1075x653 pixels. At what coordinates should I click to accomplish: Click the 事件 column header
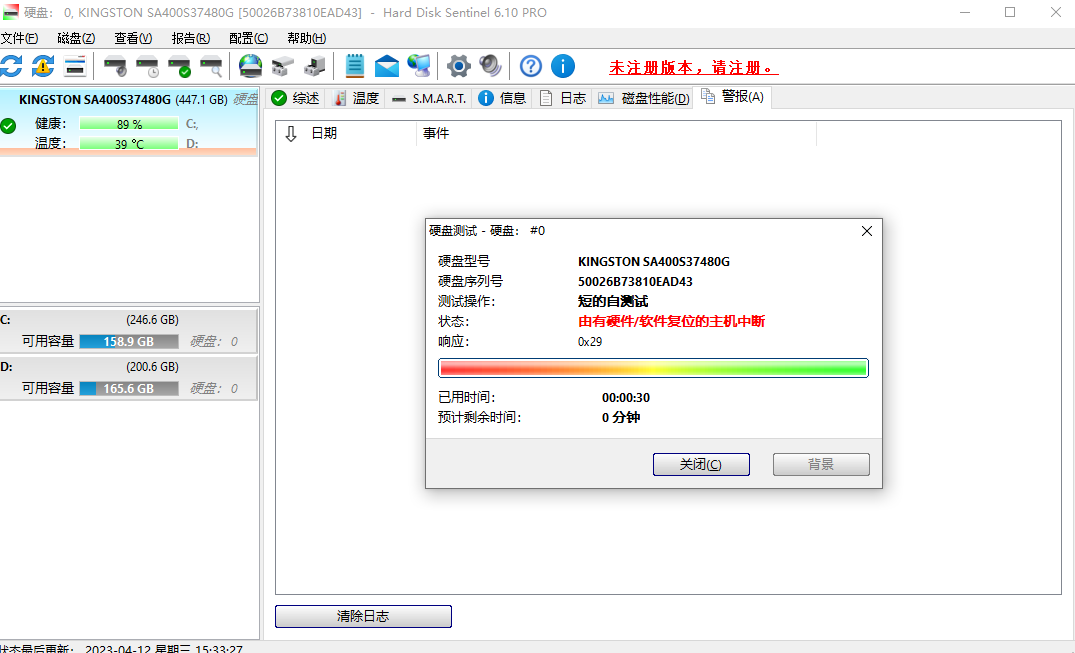[x=436, y=133]
